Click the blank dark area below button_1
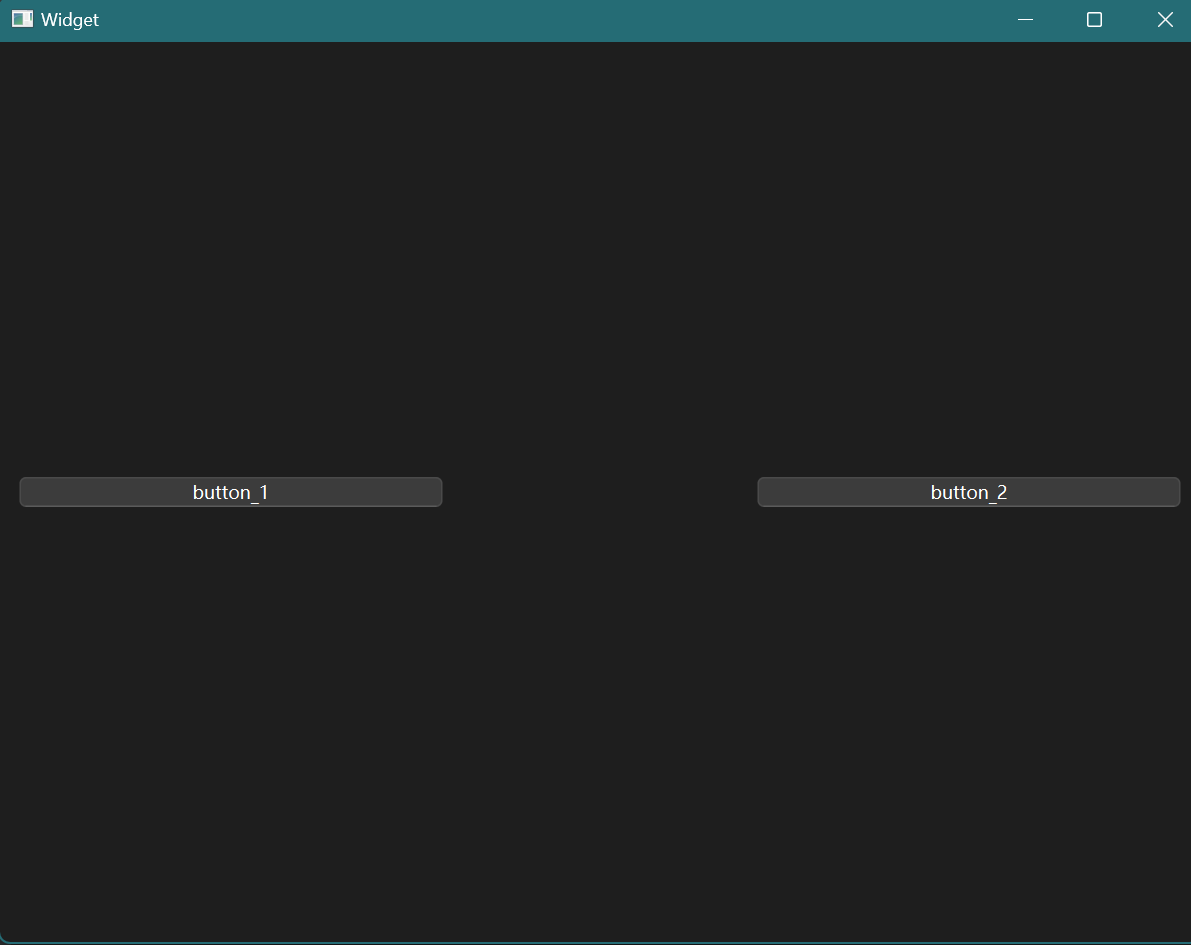 click(231, 720)
